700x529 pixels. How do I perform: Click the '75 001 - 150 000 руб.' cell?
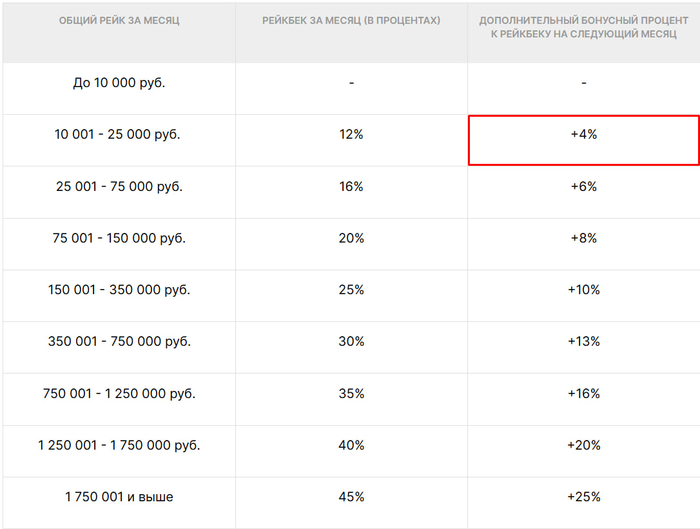tap(119, 244)
